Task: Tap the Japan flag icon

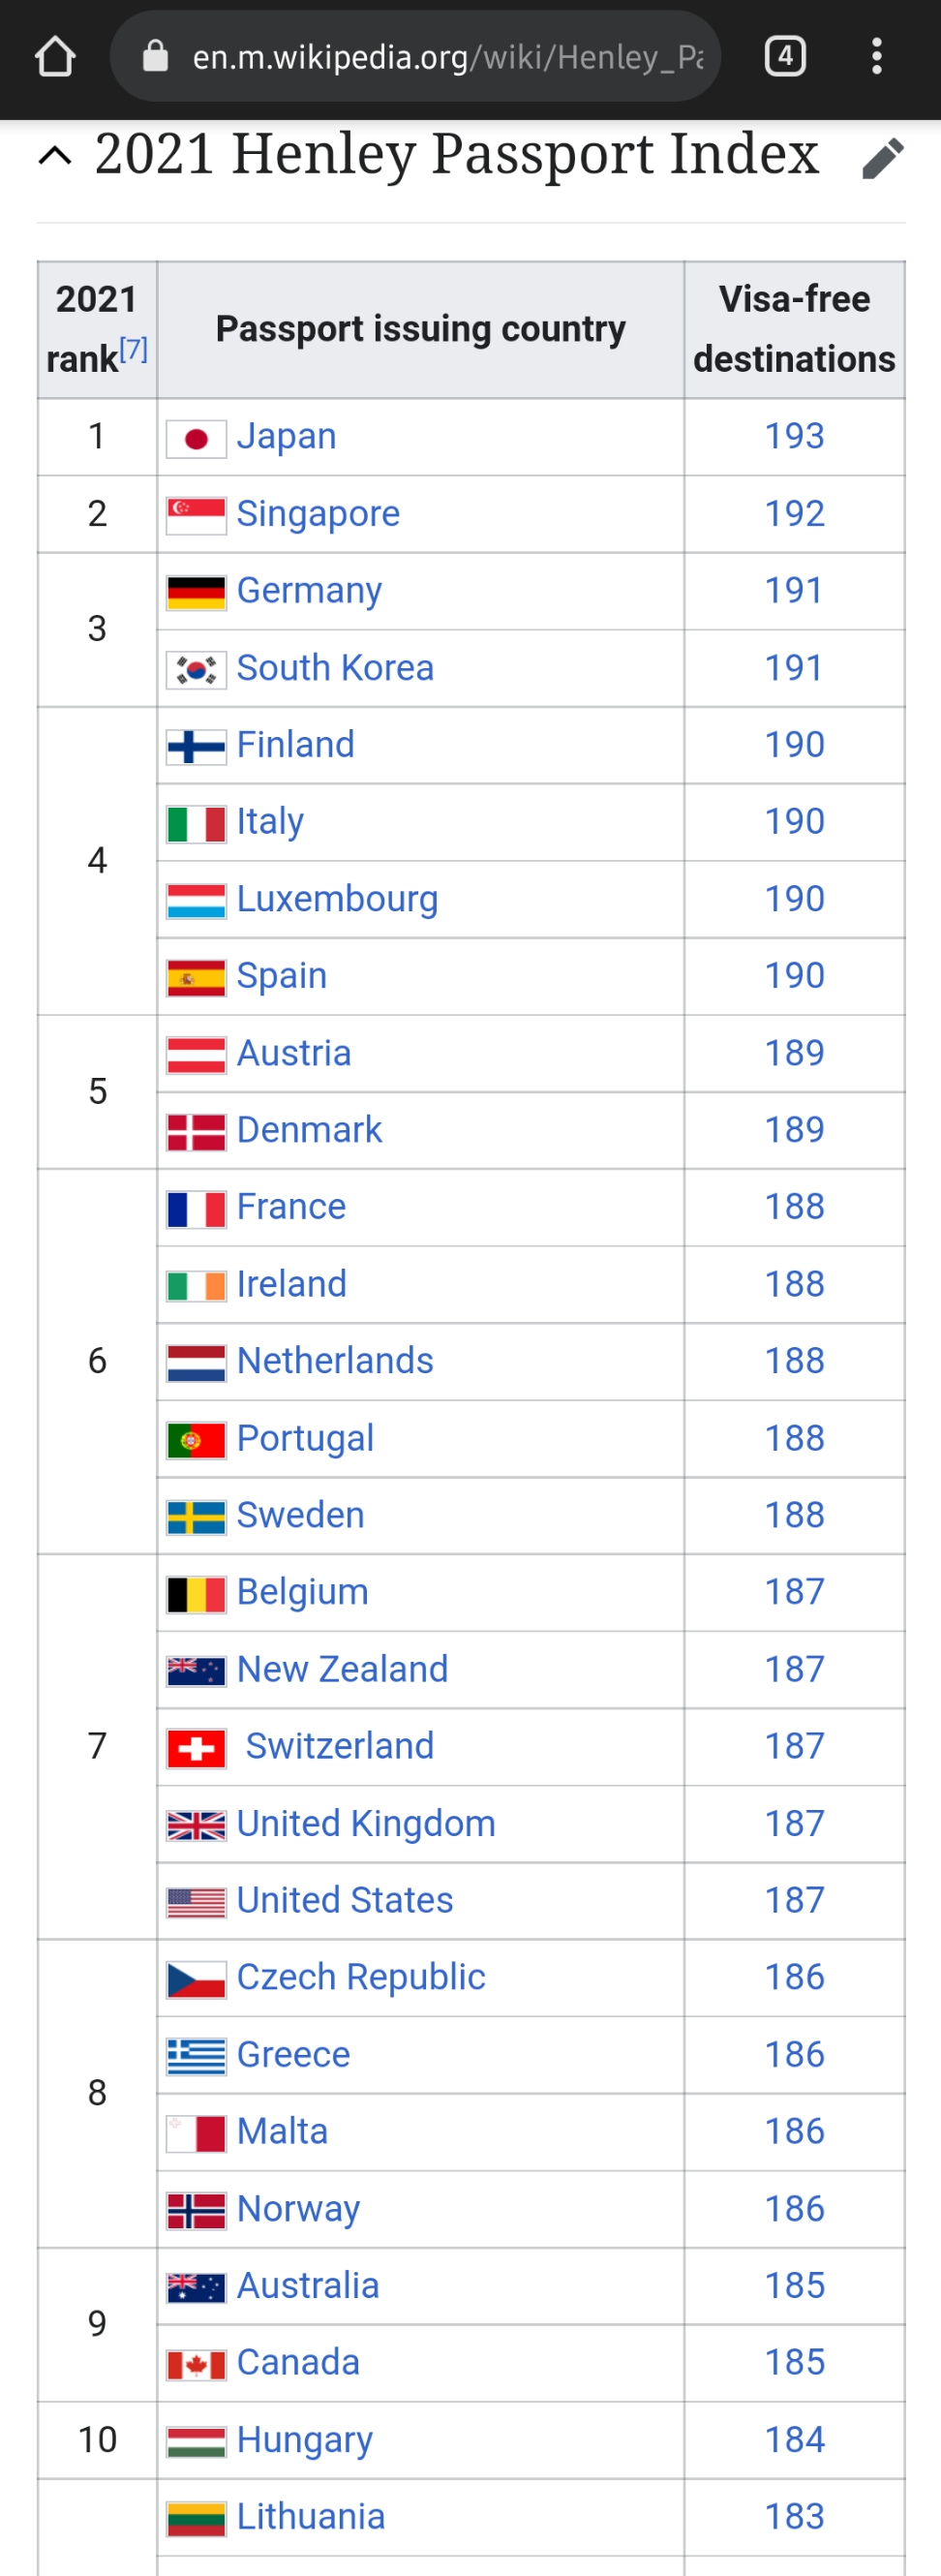Action: pyautogui.click(x=196, y=438)
